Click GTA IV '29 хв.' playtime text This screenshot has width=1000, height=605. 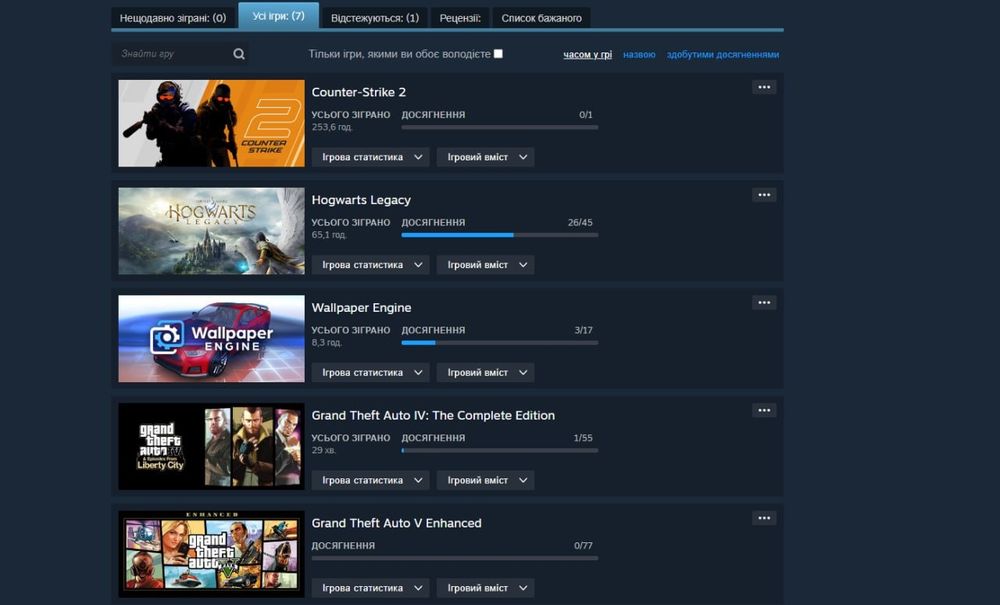323,450
